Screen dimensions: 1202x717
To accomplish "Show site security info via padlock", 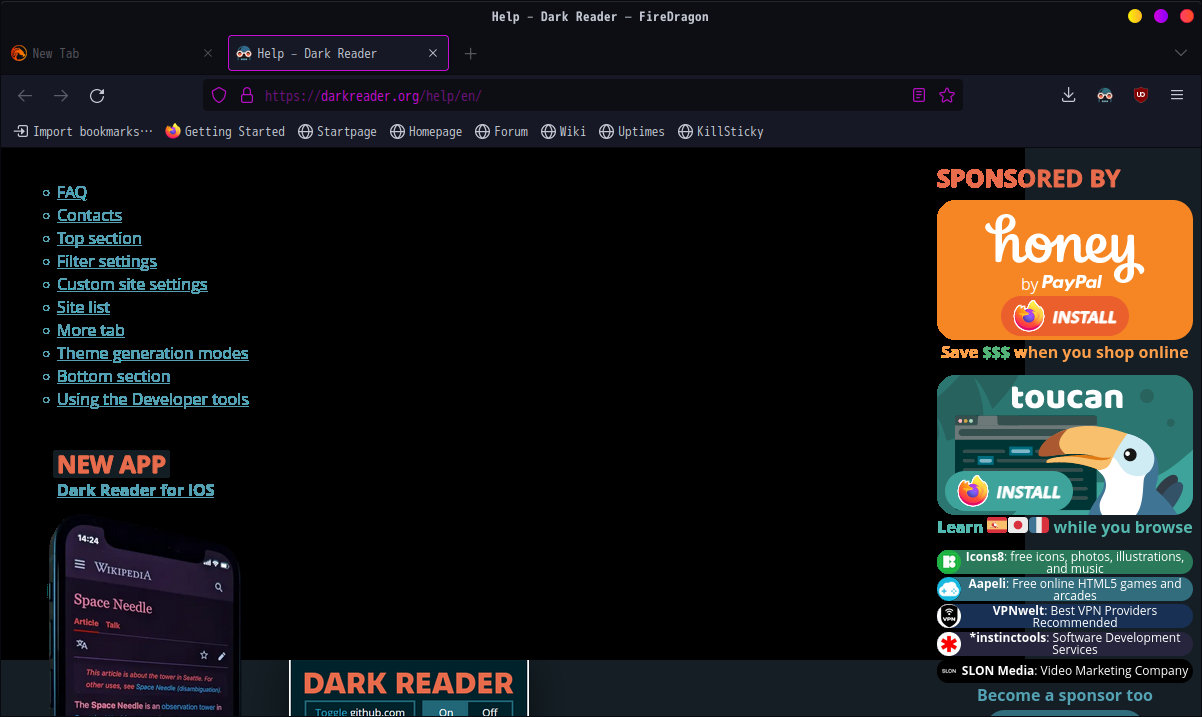I will click(x=246, y=96).
